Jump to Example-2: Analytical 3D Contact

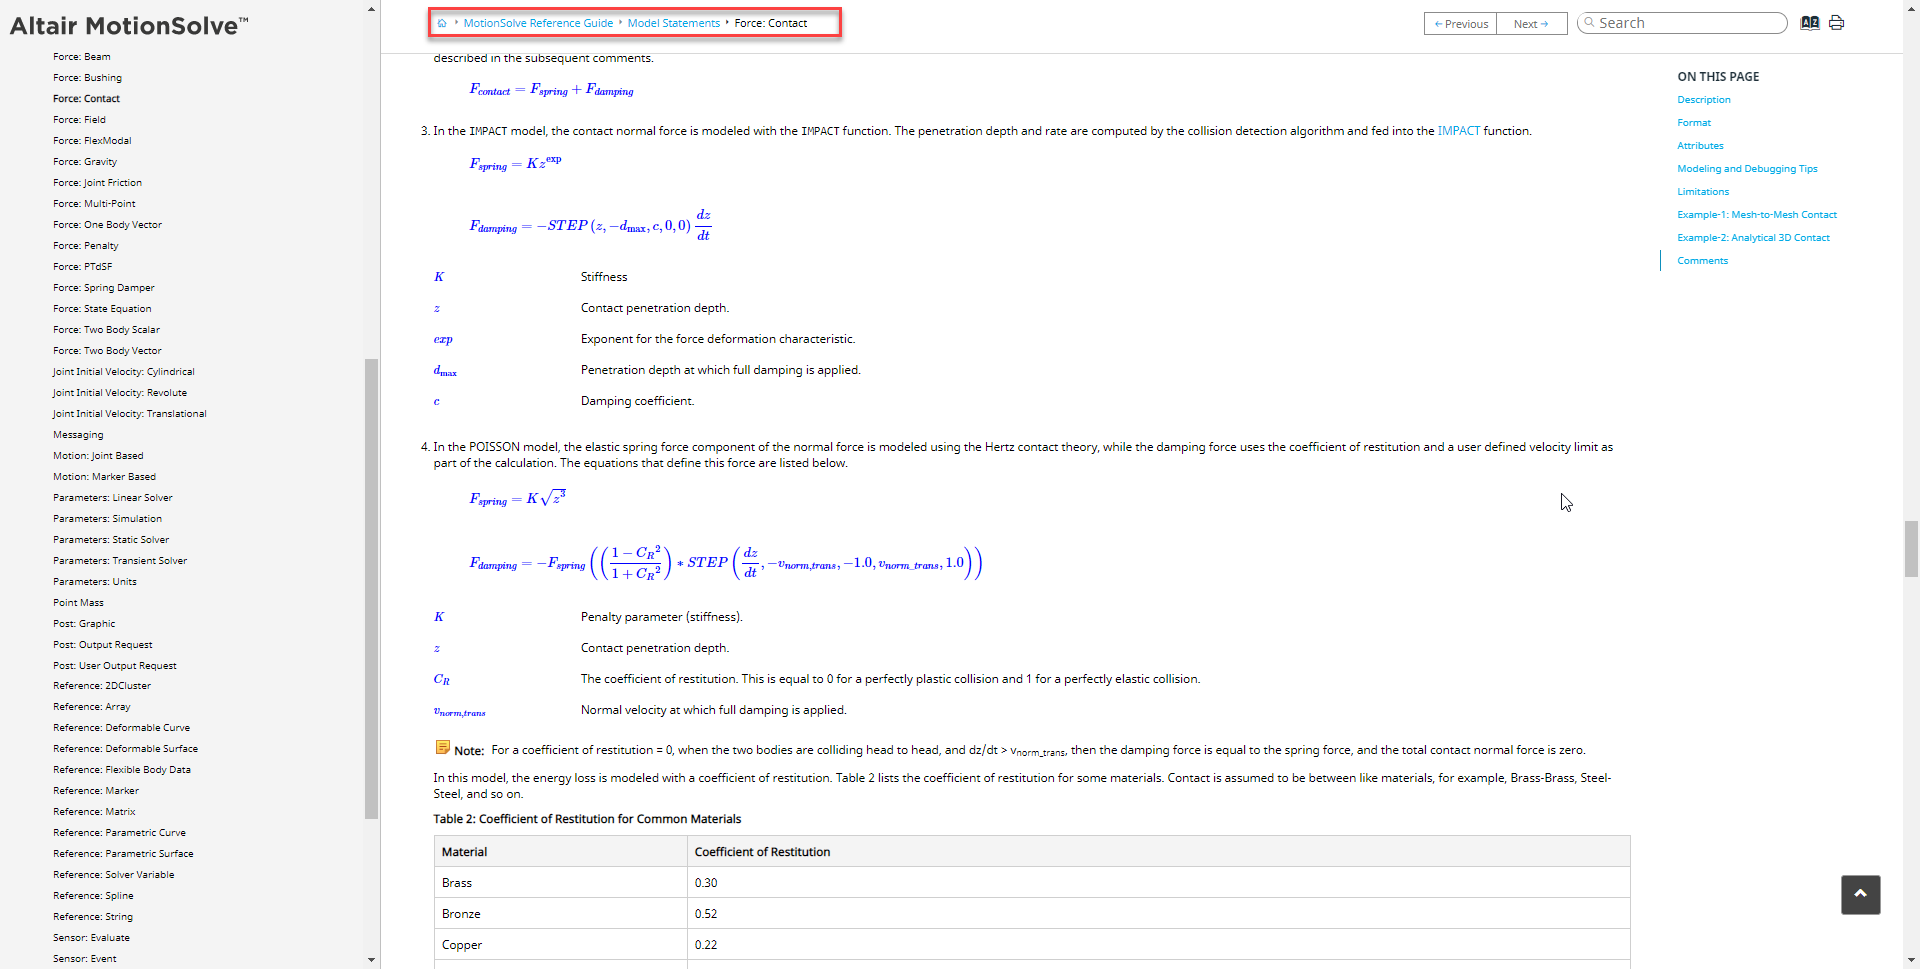pos(1753,238)
